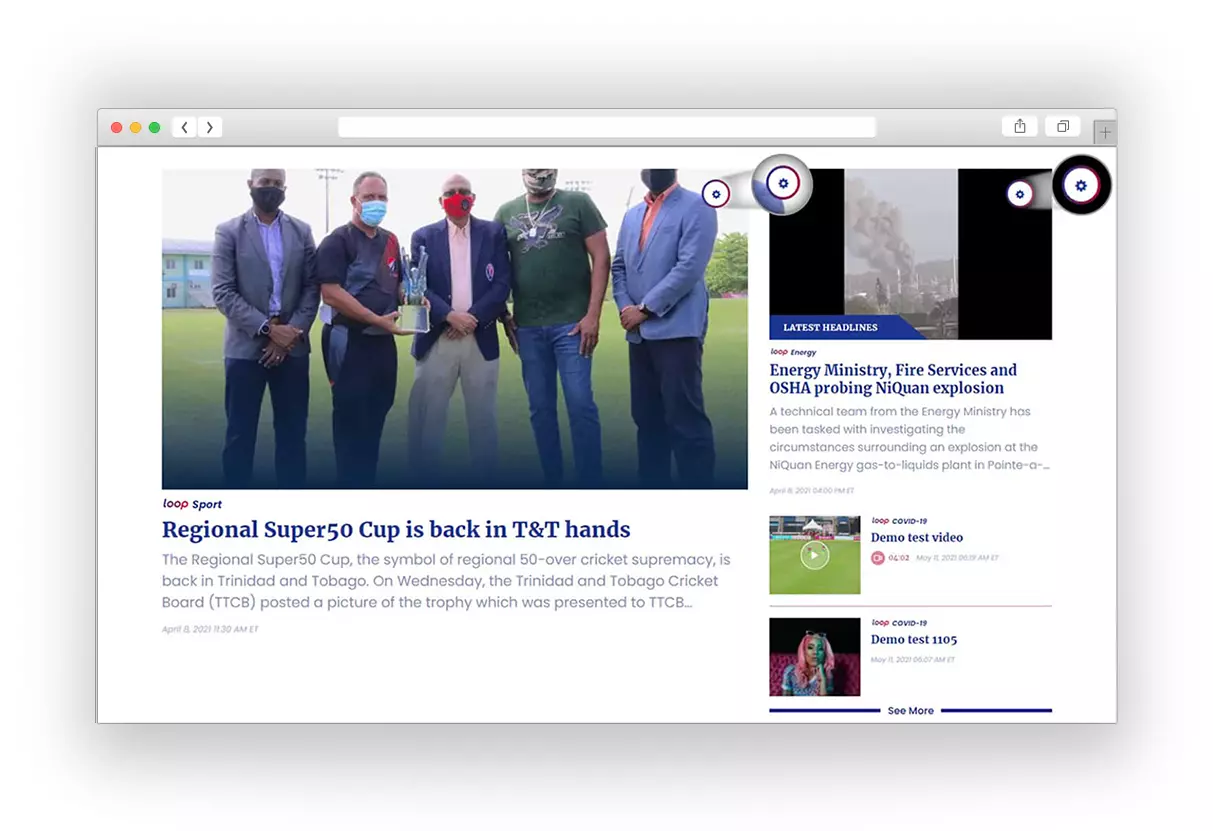Open Regional Super50 Cup headline
The height and width of the screenshot is (831, 1213).
(x=396, y=530)
